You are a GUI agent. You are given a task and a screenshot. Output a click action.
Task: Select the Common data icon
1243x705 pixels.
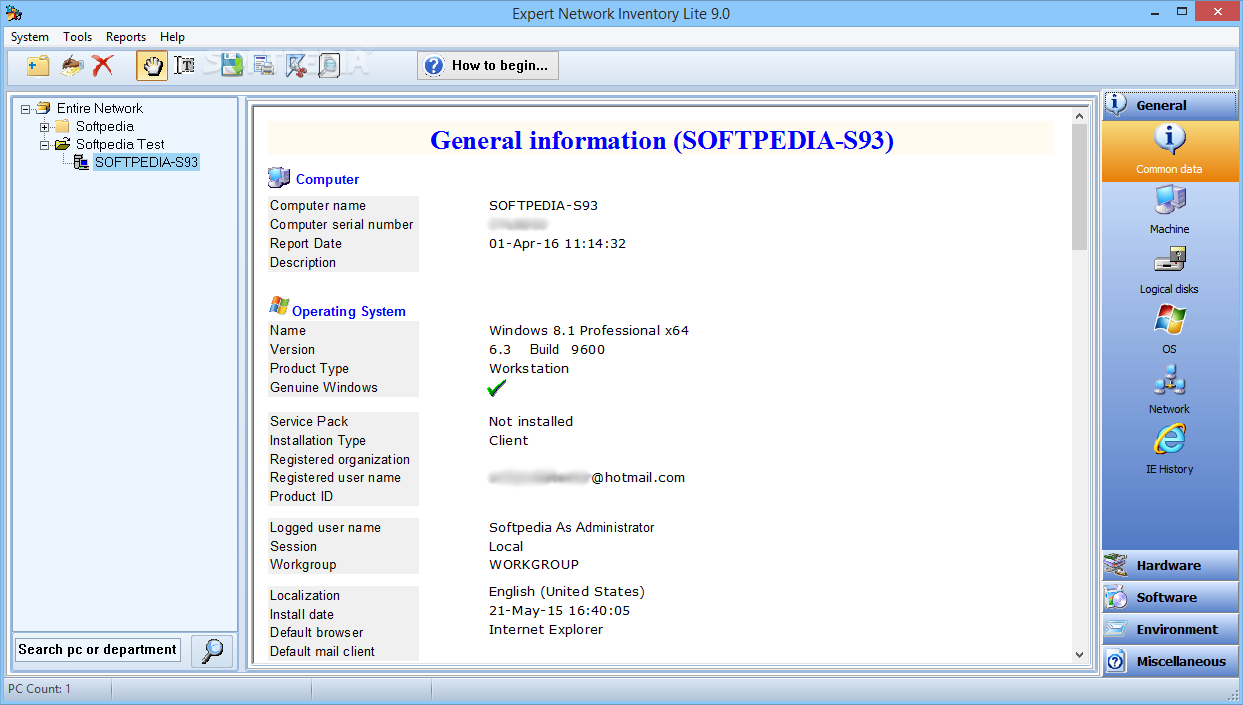[1169, 150]
